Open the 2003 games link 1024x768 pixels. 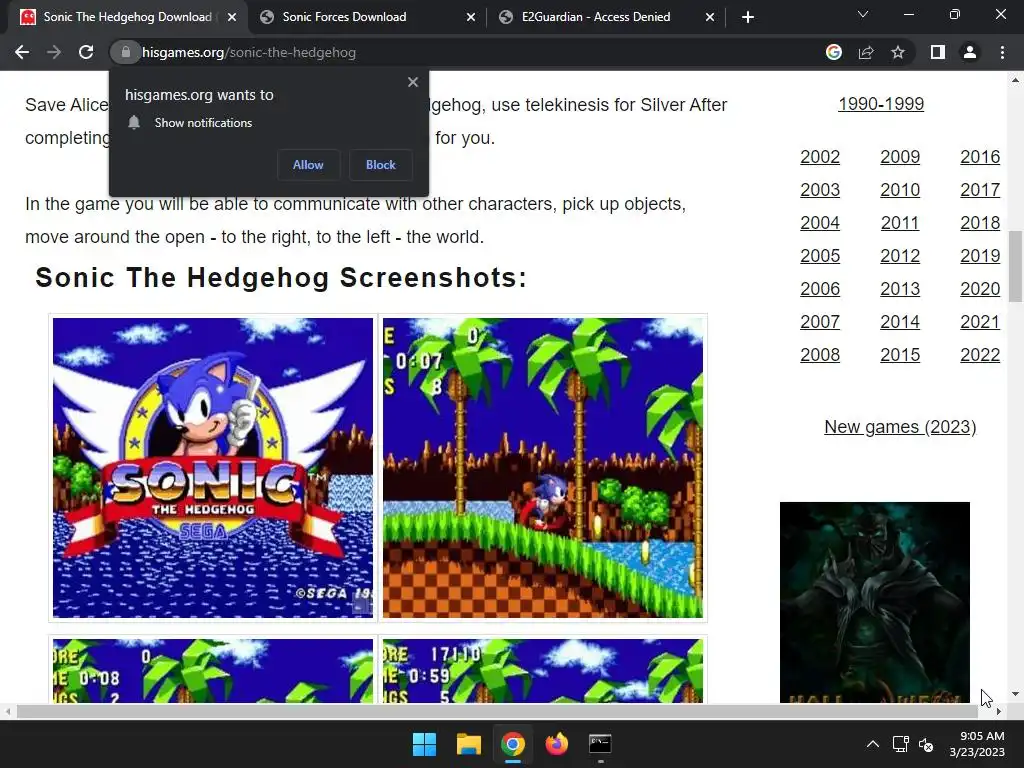(820, 190)
